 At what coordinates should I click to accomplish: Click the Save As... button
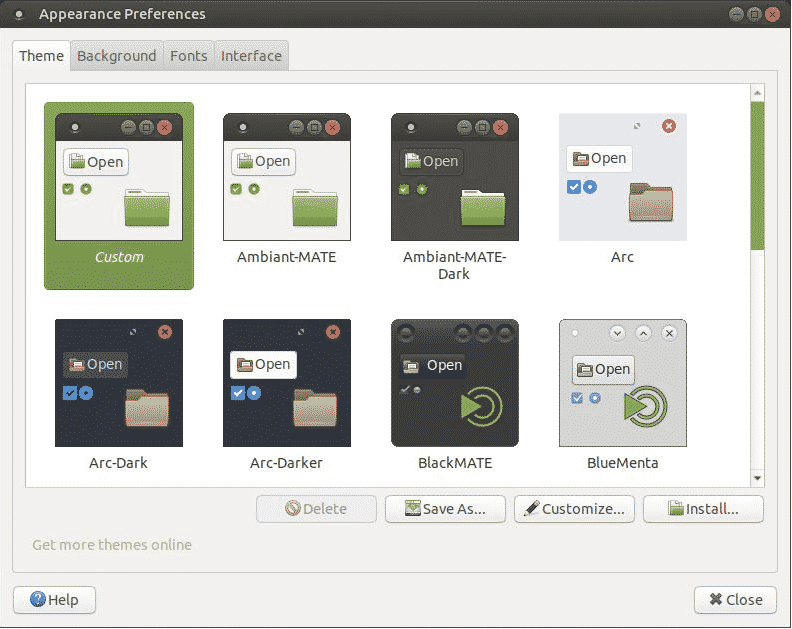(x=445, y=509)
